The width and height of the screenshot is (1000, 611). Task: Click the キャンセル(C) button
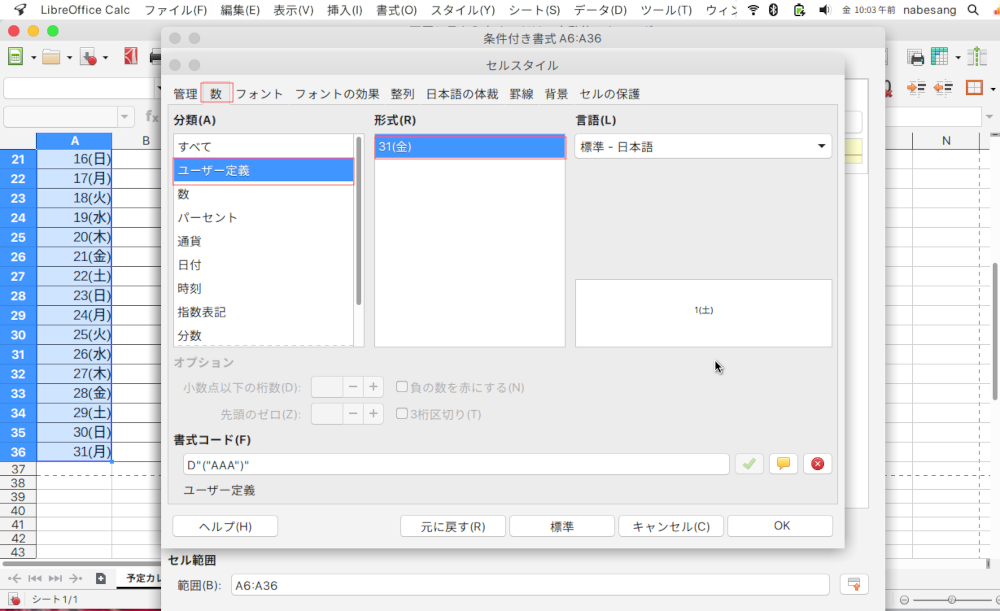(x=670, y=526)
